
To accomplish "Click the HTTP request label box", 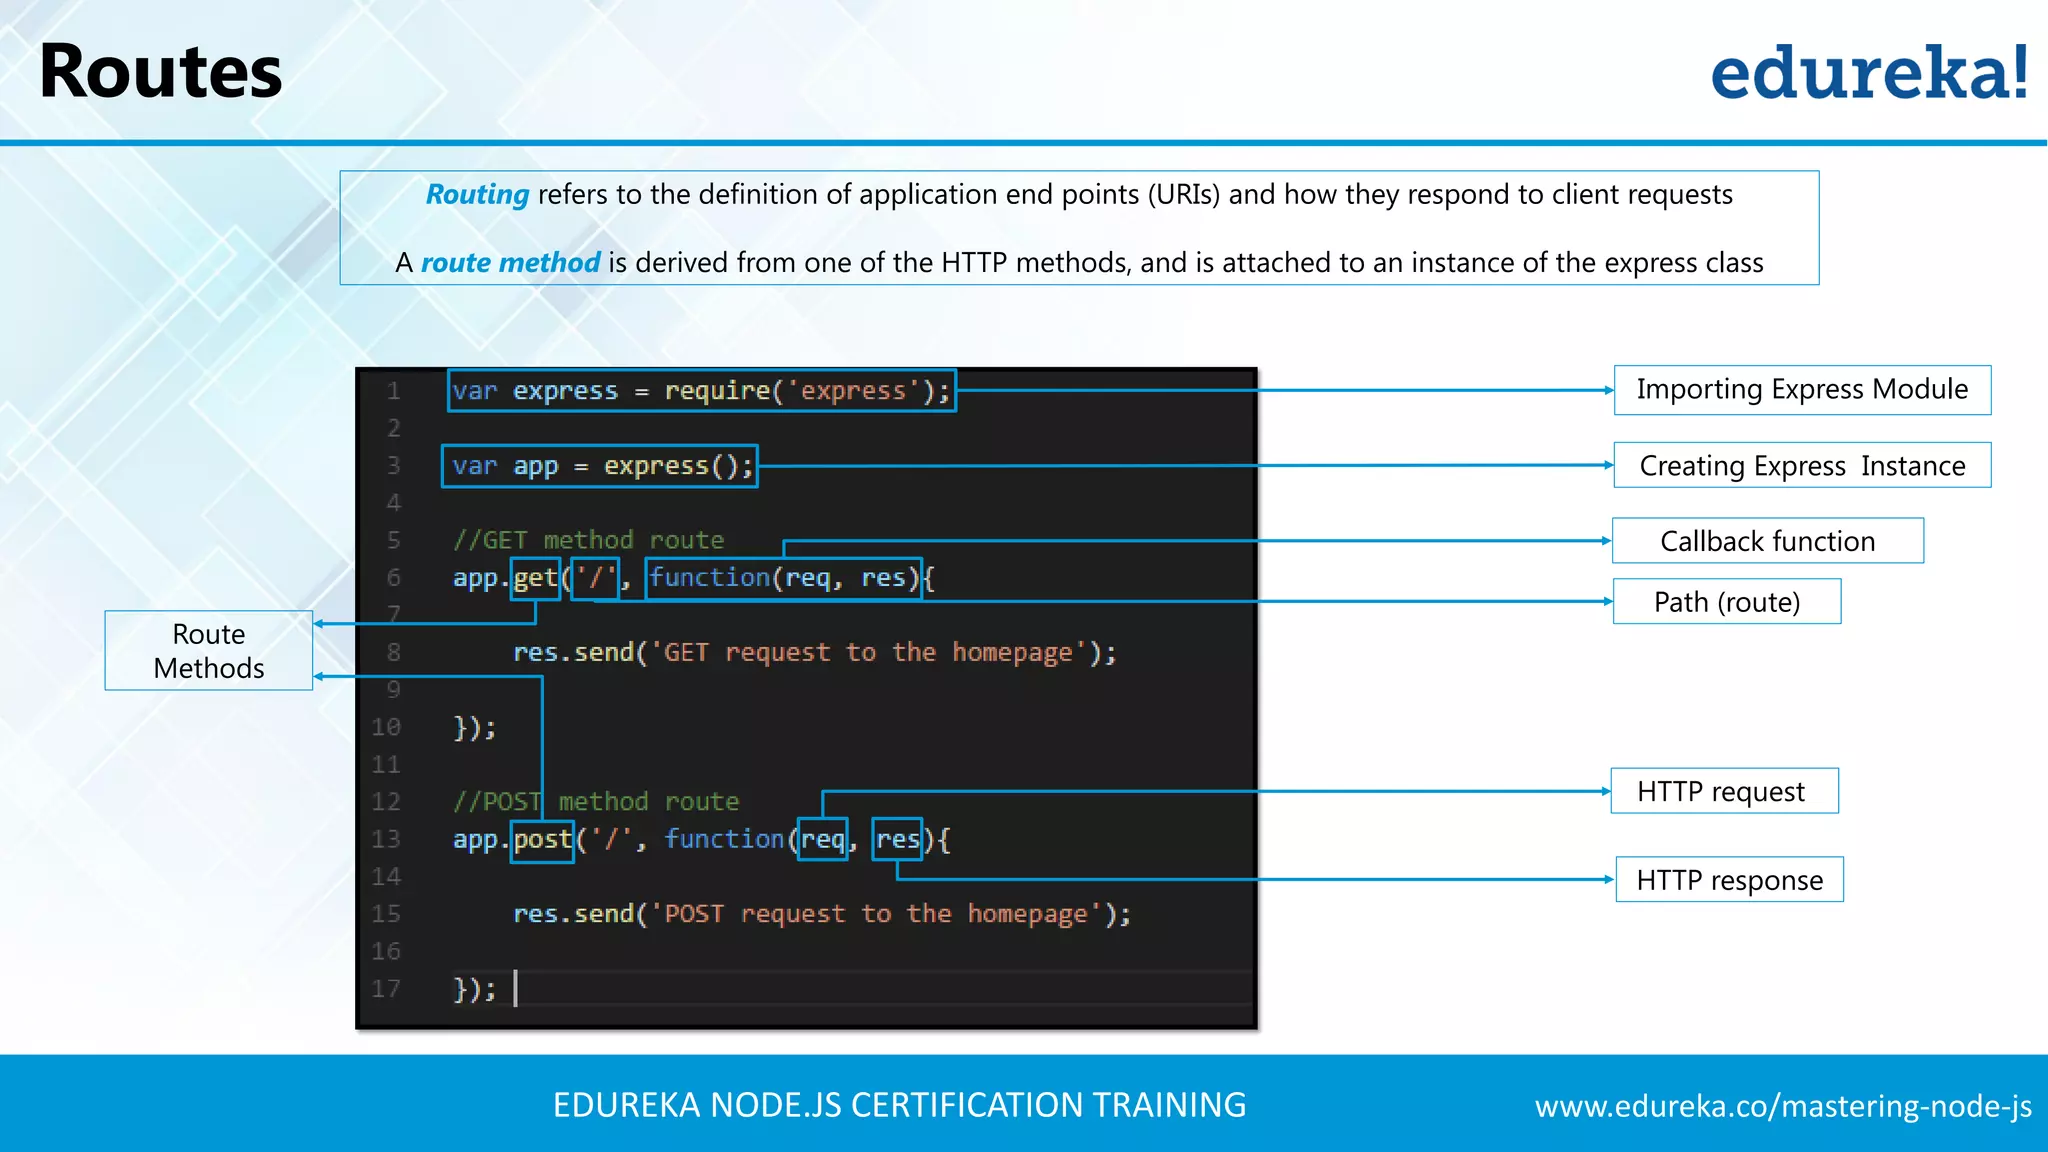I will (x=1724, y=791).
